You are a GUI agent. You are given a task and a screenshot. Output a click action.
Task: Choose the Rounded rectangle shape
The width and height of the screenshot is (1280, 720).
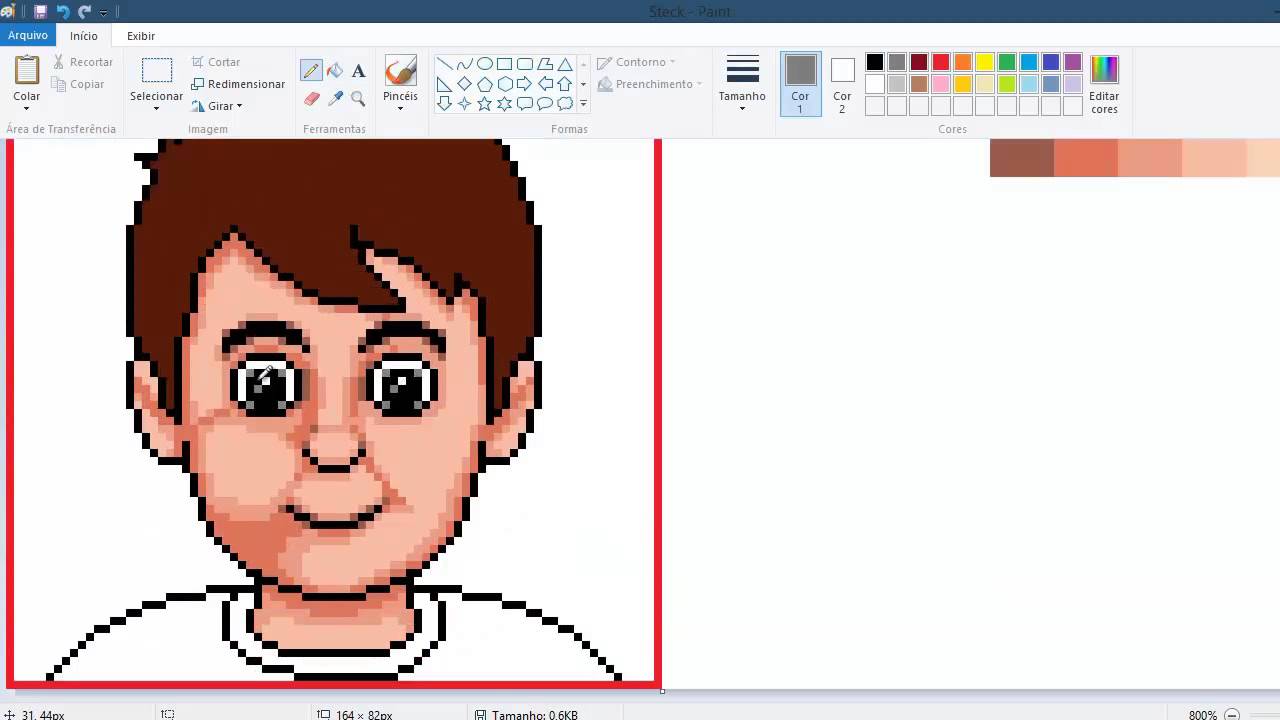click(525, 64)
